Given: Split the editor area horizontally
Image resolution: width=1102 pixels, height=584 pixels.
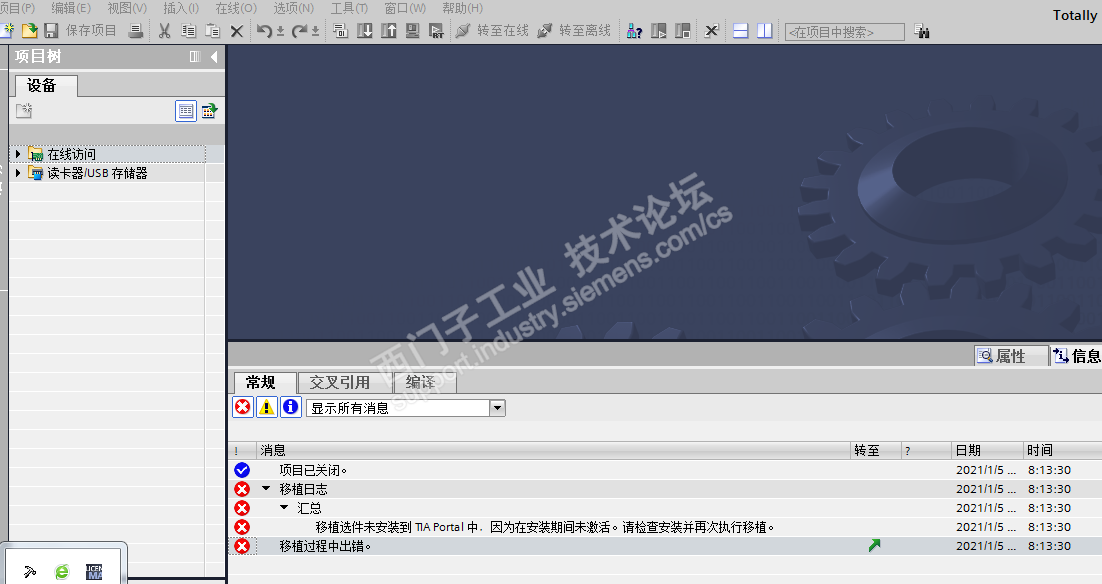Looking at the screenshot, I should (741, 30).
